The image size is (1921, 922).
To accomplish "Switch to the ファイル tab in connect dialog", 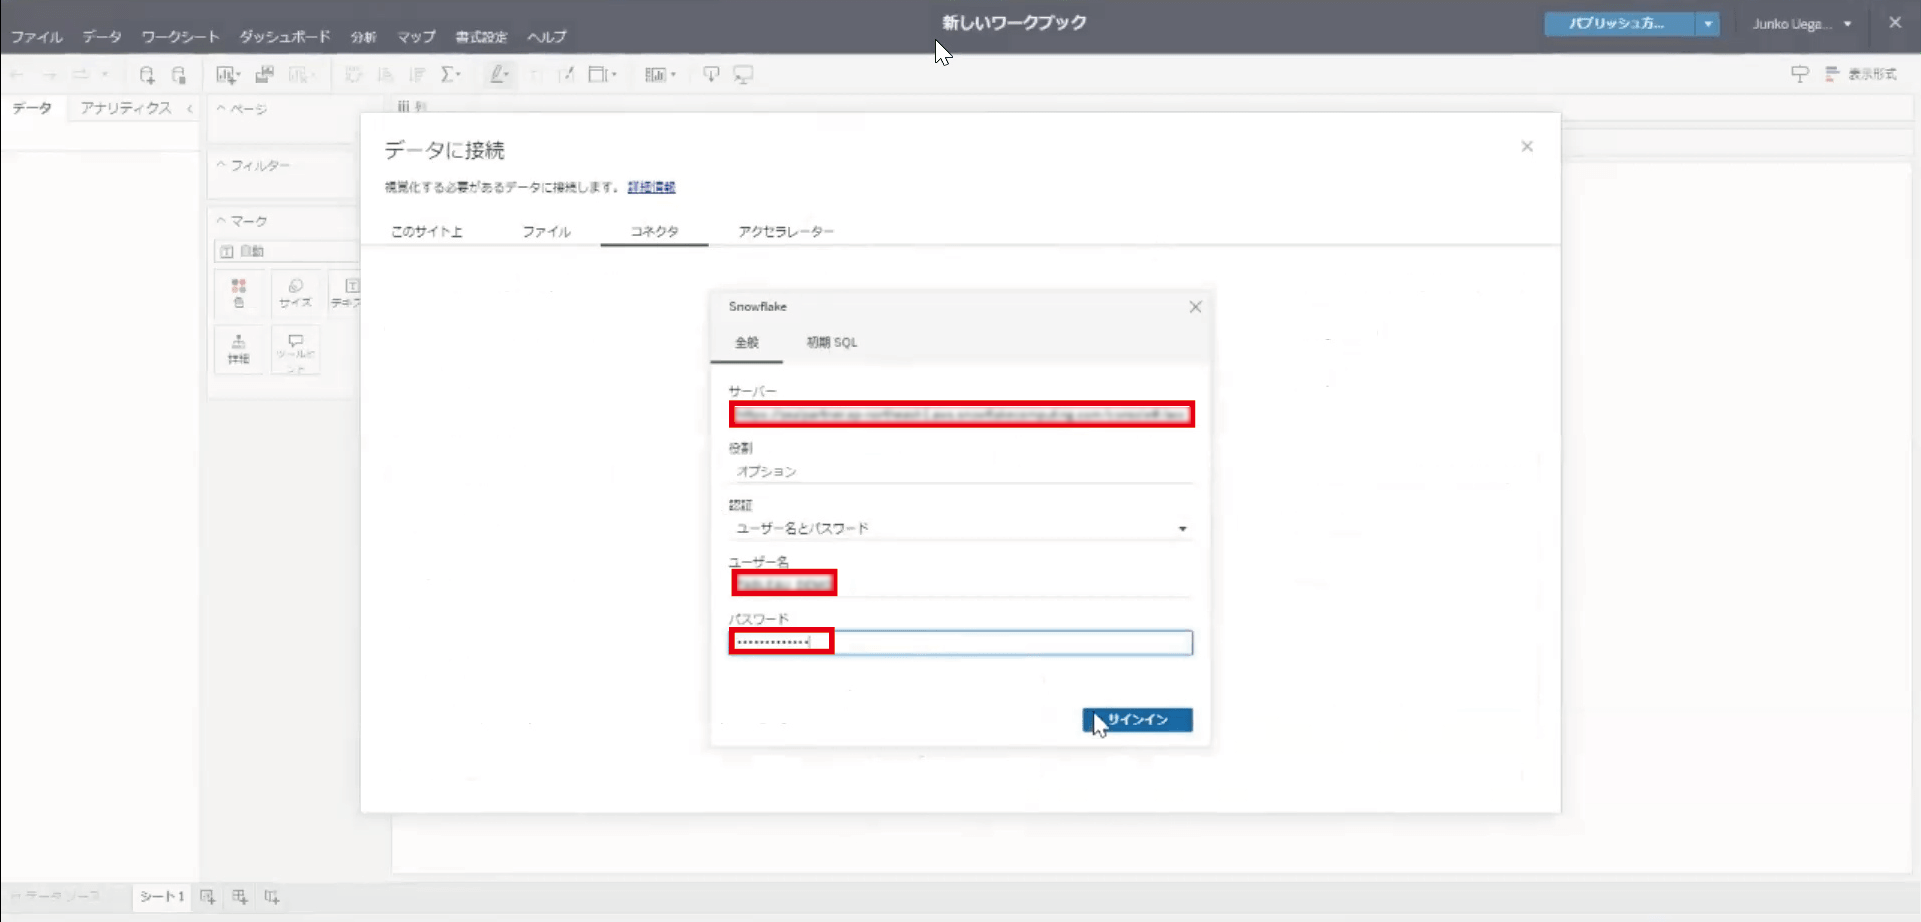I will (x=546, y=231).
